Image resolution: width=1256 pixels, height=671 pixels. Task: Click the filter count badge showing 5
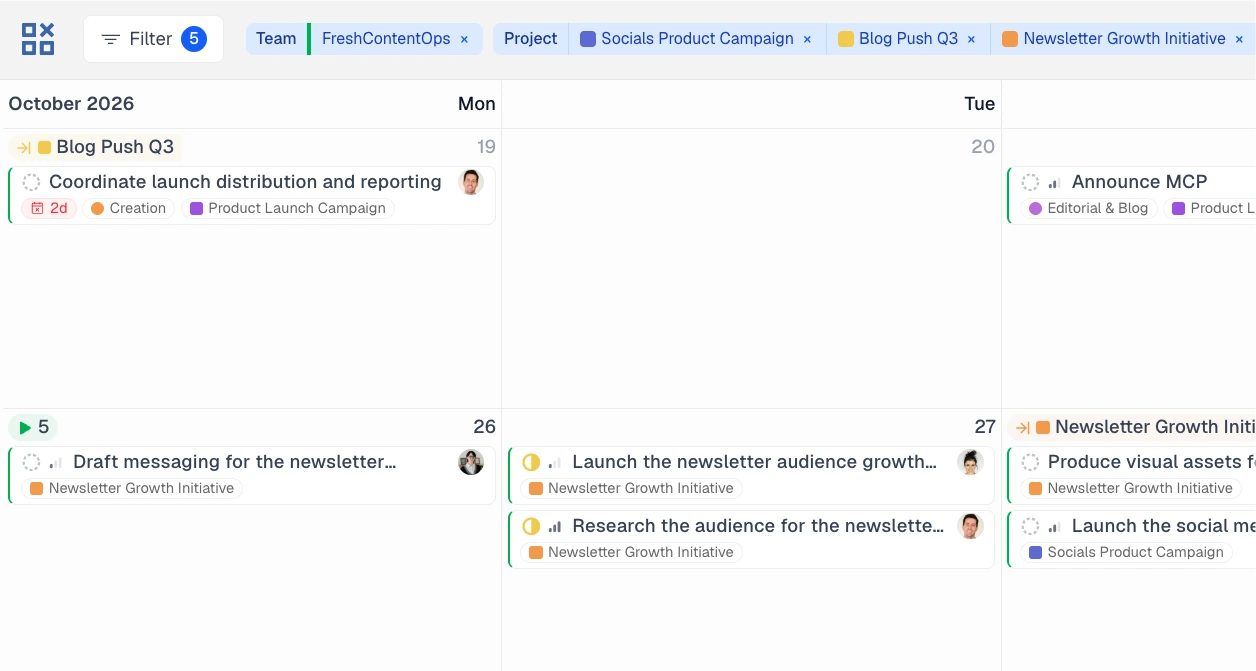pos(194,39)
